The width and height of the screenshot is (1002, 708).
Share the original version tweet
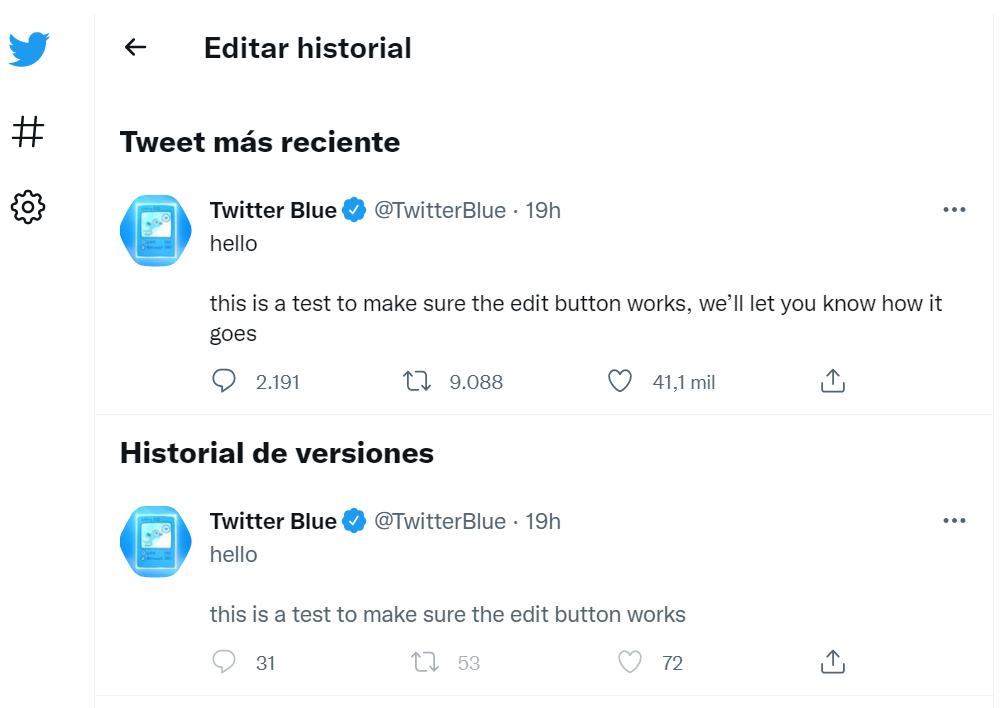click(833, 662)
